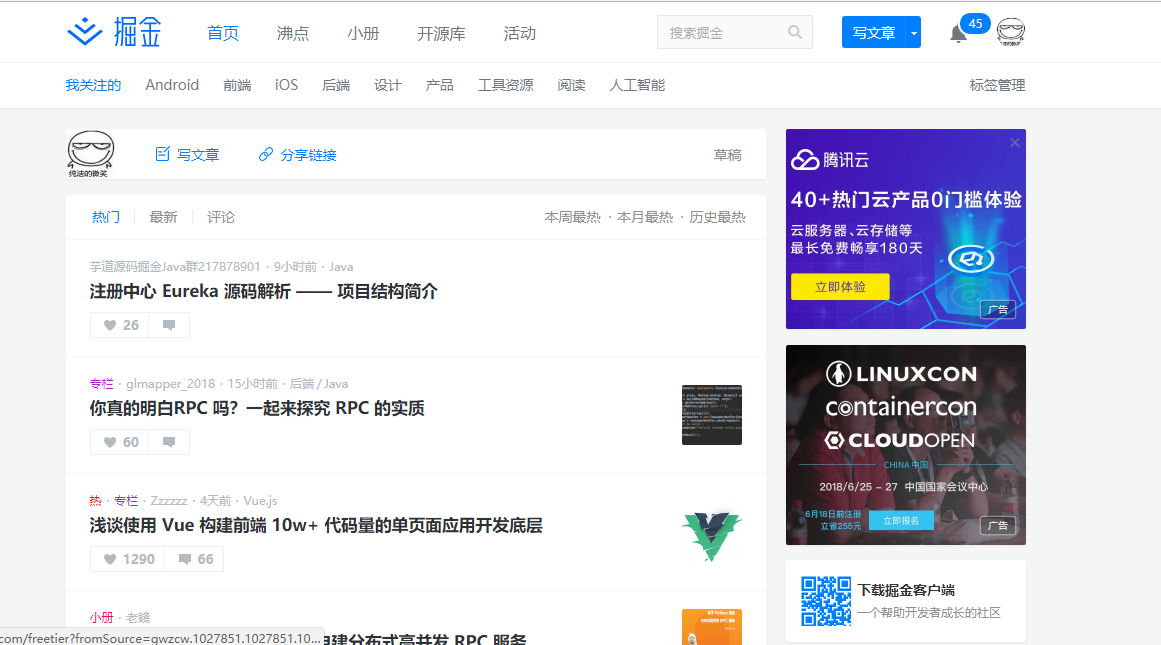Click 立即报名 on LinuxCon ad
This screenshot has height=645, width=1161.
pyautogui.click(x=901, y=521)
